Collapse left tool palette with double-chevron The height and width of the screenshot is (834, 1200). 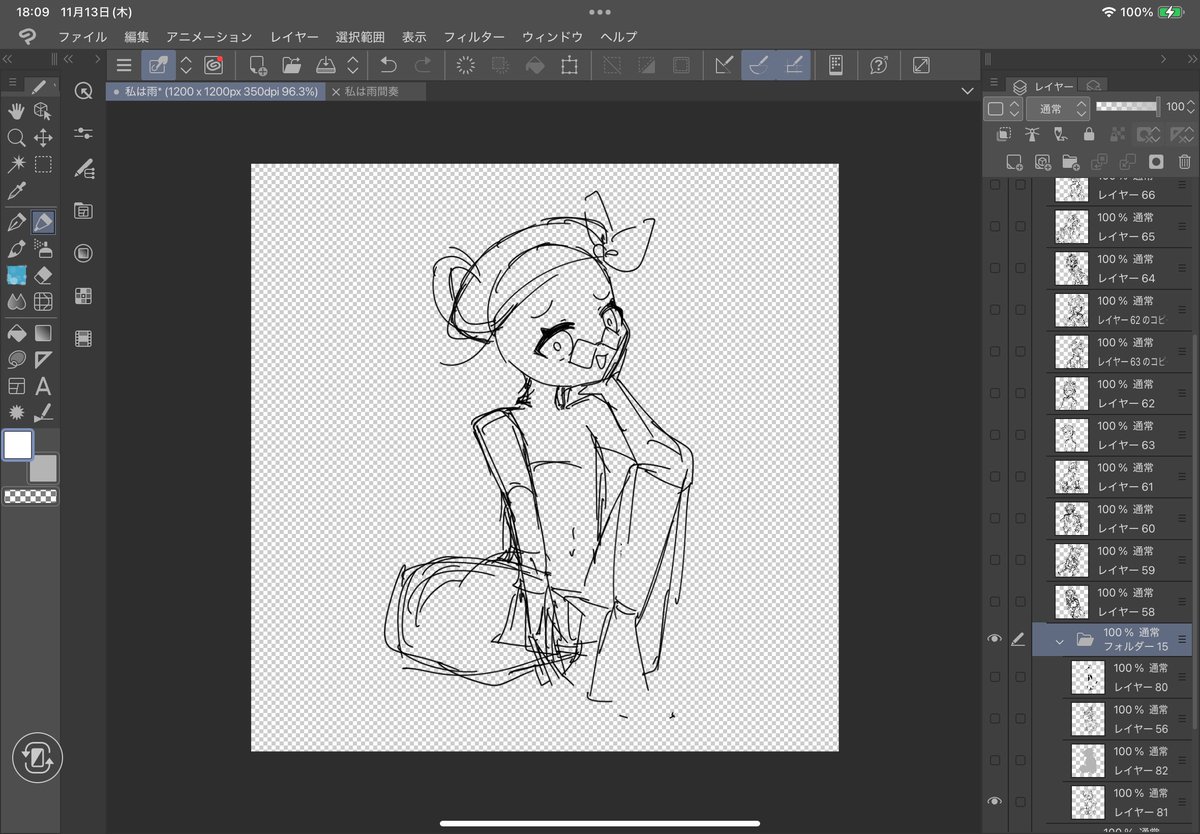pos(8,59)
